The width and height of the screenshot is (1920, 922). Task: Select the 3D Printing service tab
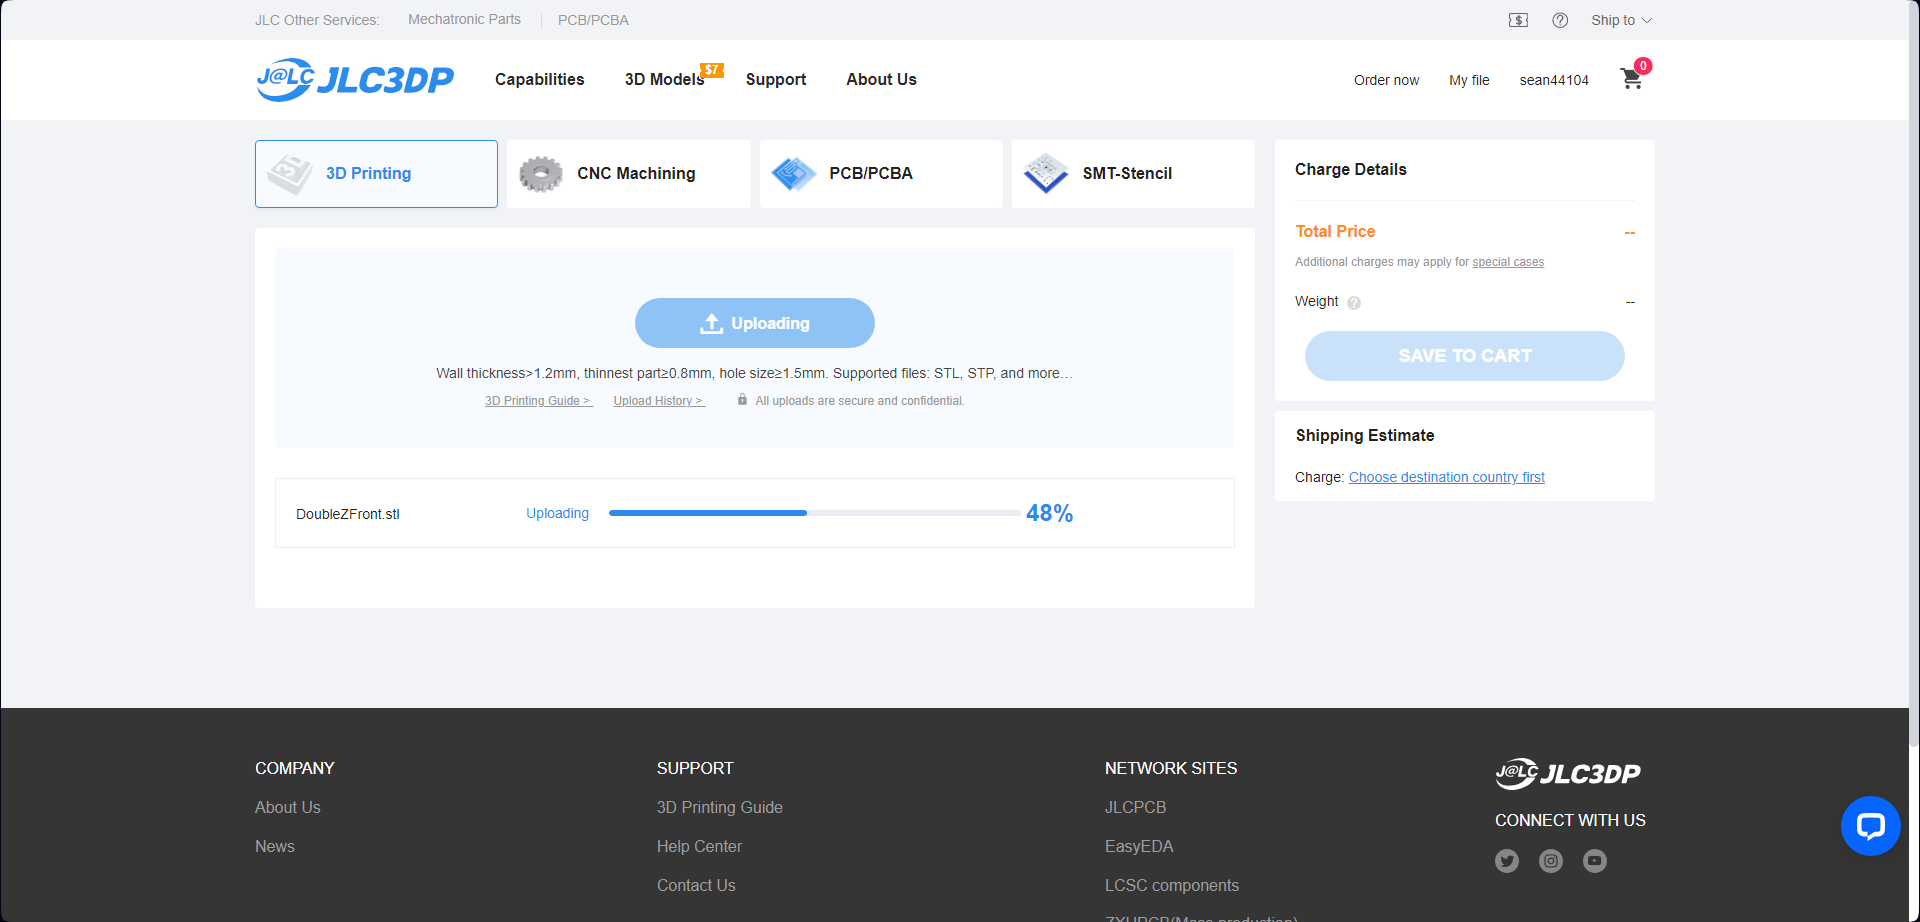pyautogui.click(x=376, y=174)
